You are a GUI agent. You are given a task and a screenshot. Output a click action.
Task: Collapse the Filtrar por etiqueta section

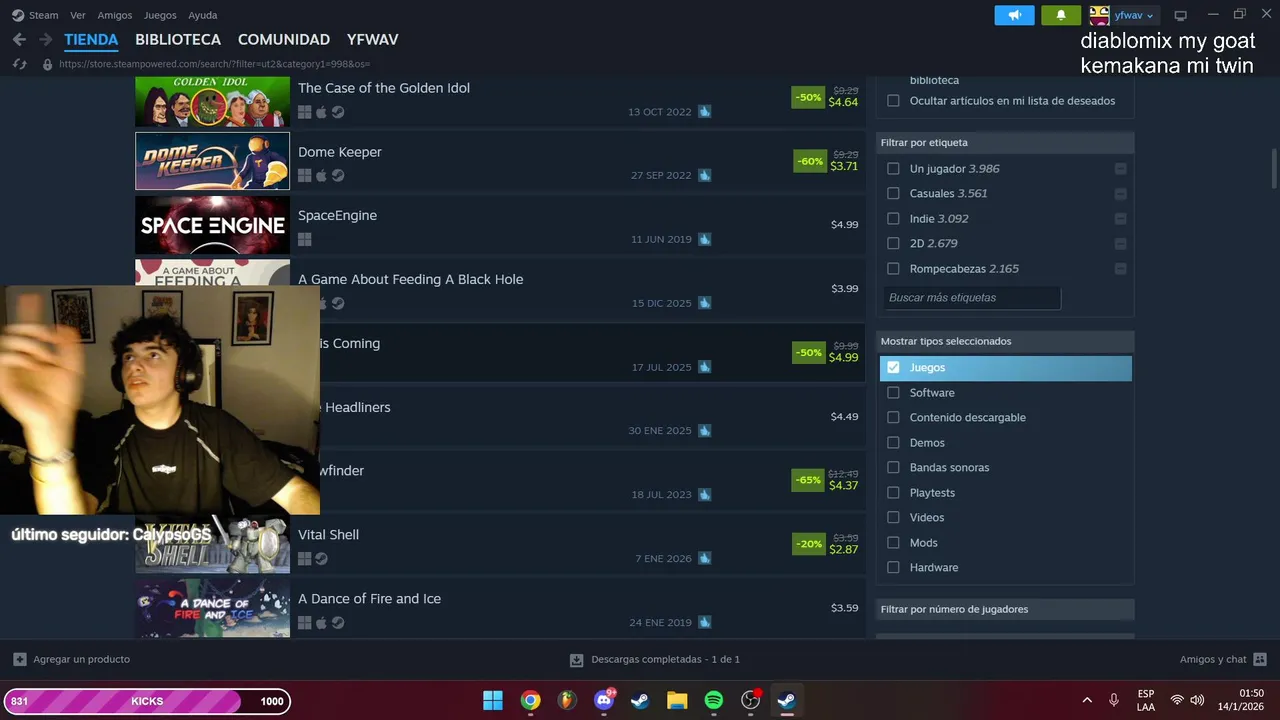coord(1005,143)
